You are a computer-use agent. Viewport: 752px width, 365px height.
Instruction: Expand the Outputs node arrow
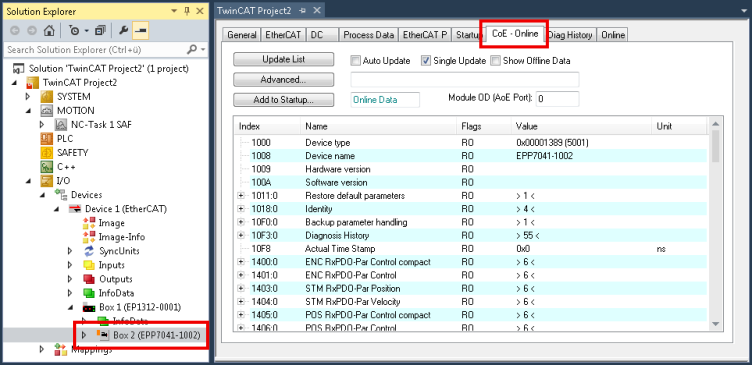tap(70, 279)
